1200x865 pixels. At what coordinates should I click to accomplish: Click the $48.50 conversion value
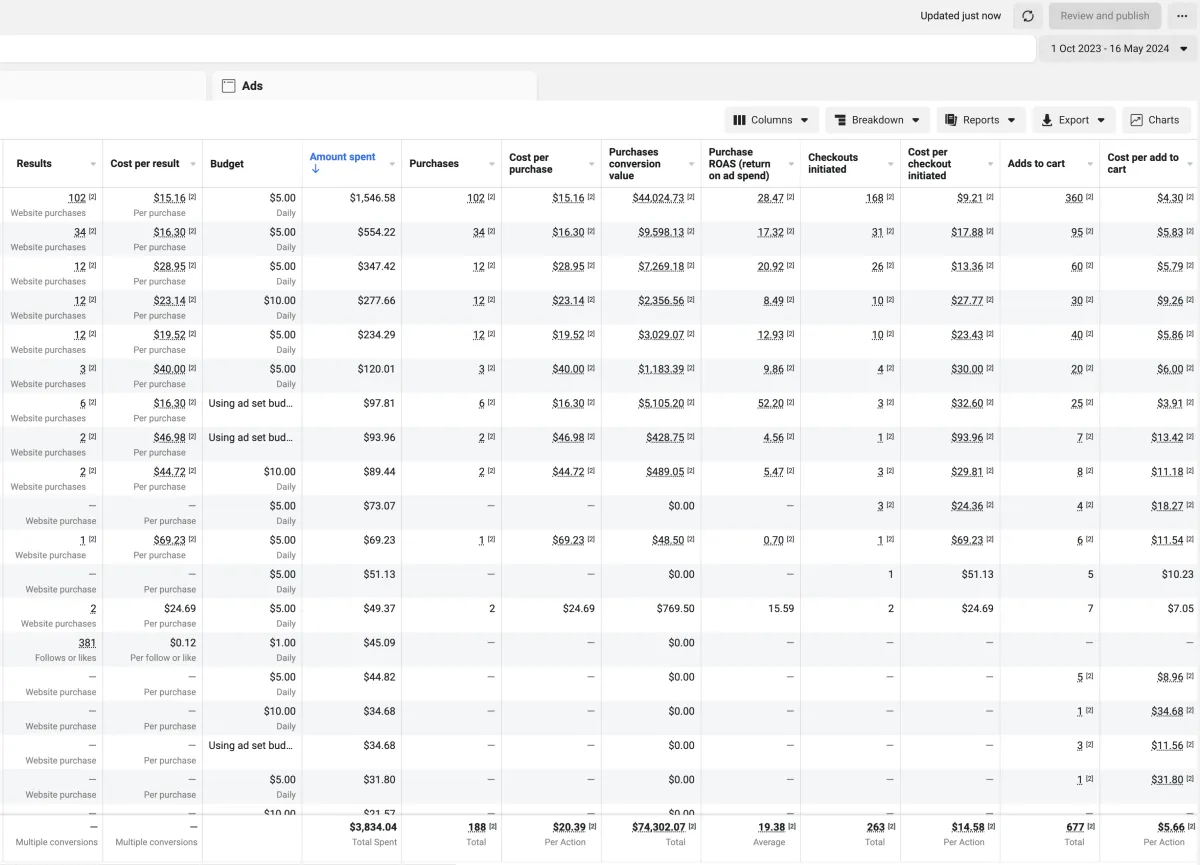pyautogui.click(x=668, y=540)
